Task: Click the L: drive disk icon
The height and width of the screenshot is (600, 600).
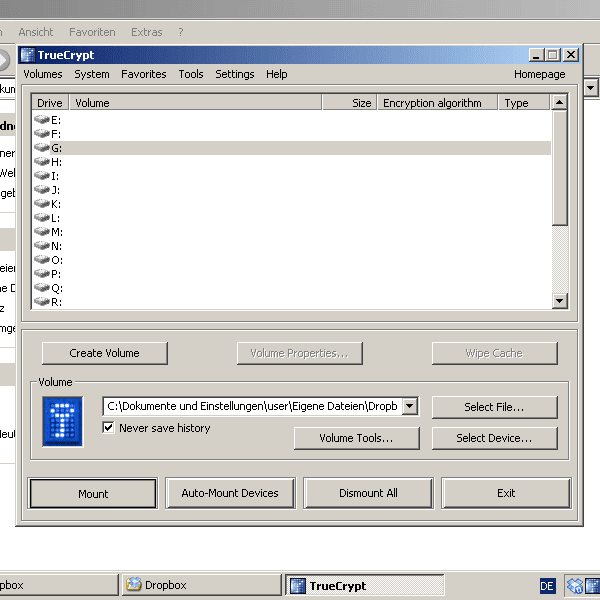Action: click(x=42, y=218)
